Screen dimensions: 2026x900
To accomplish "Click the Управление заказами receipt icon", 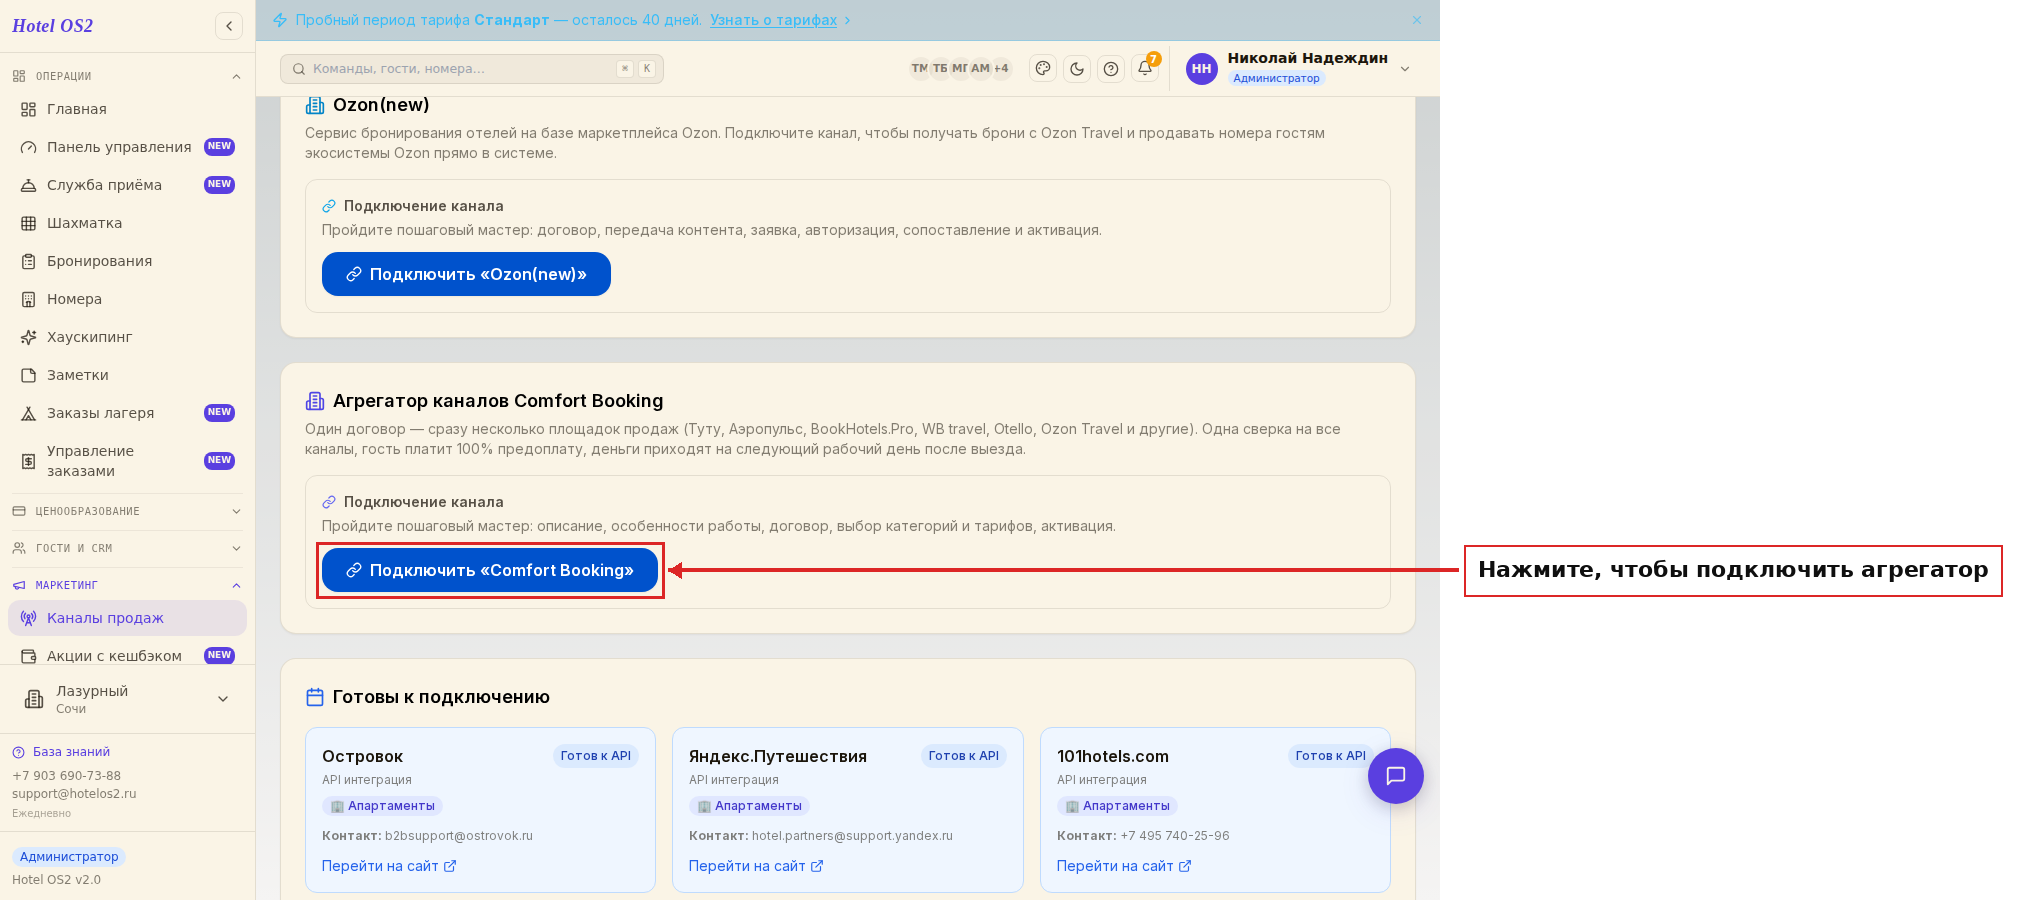I will point(29,461).
